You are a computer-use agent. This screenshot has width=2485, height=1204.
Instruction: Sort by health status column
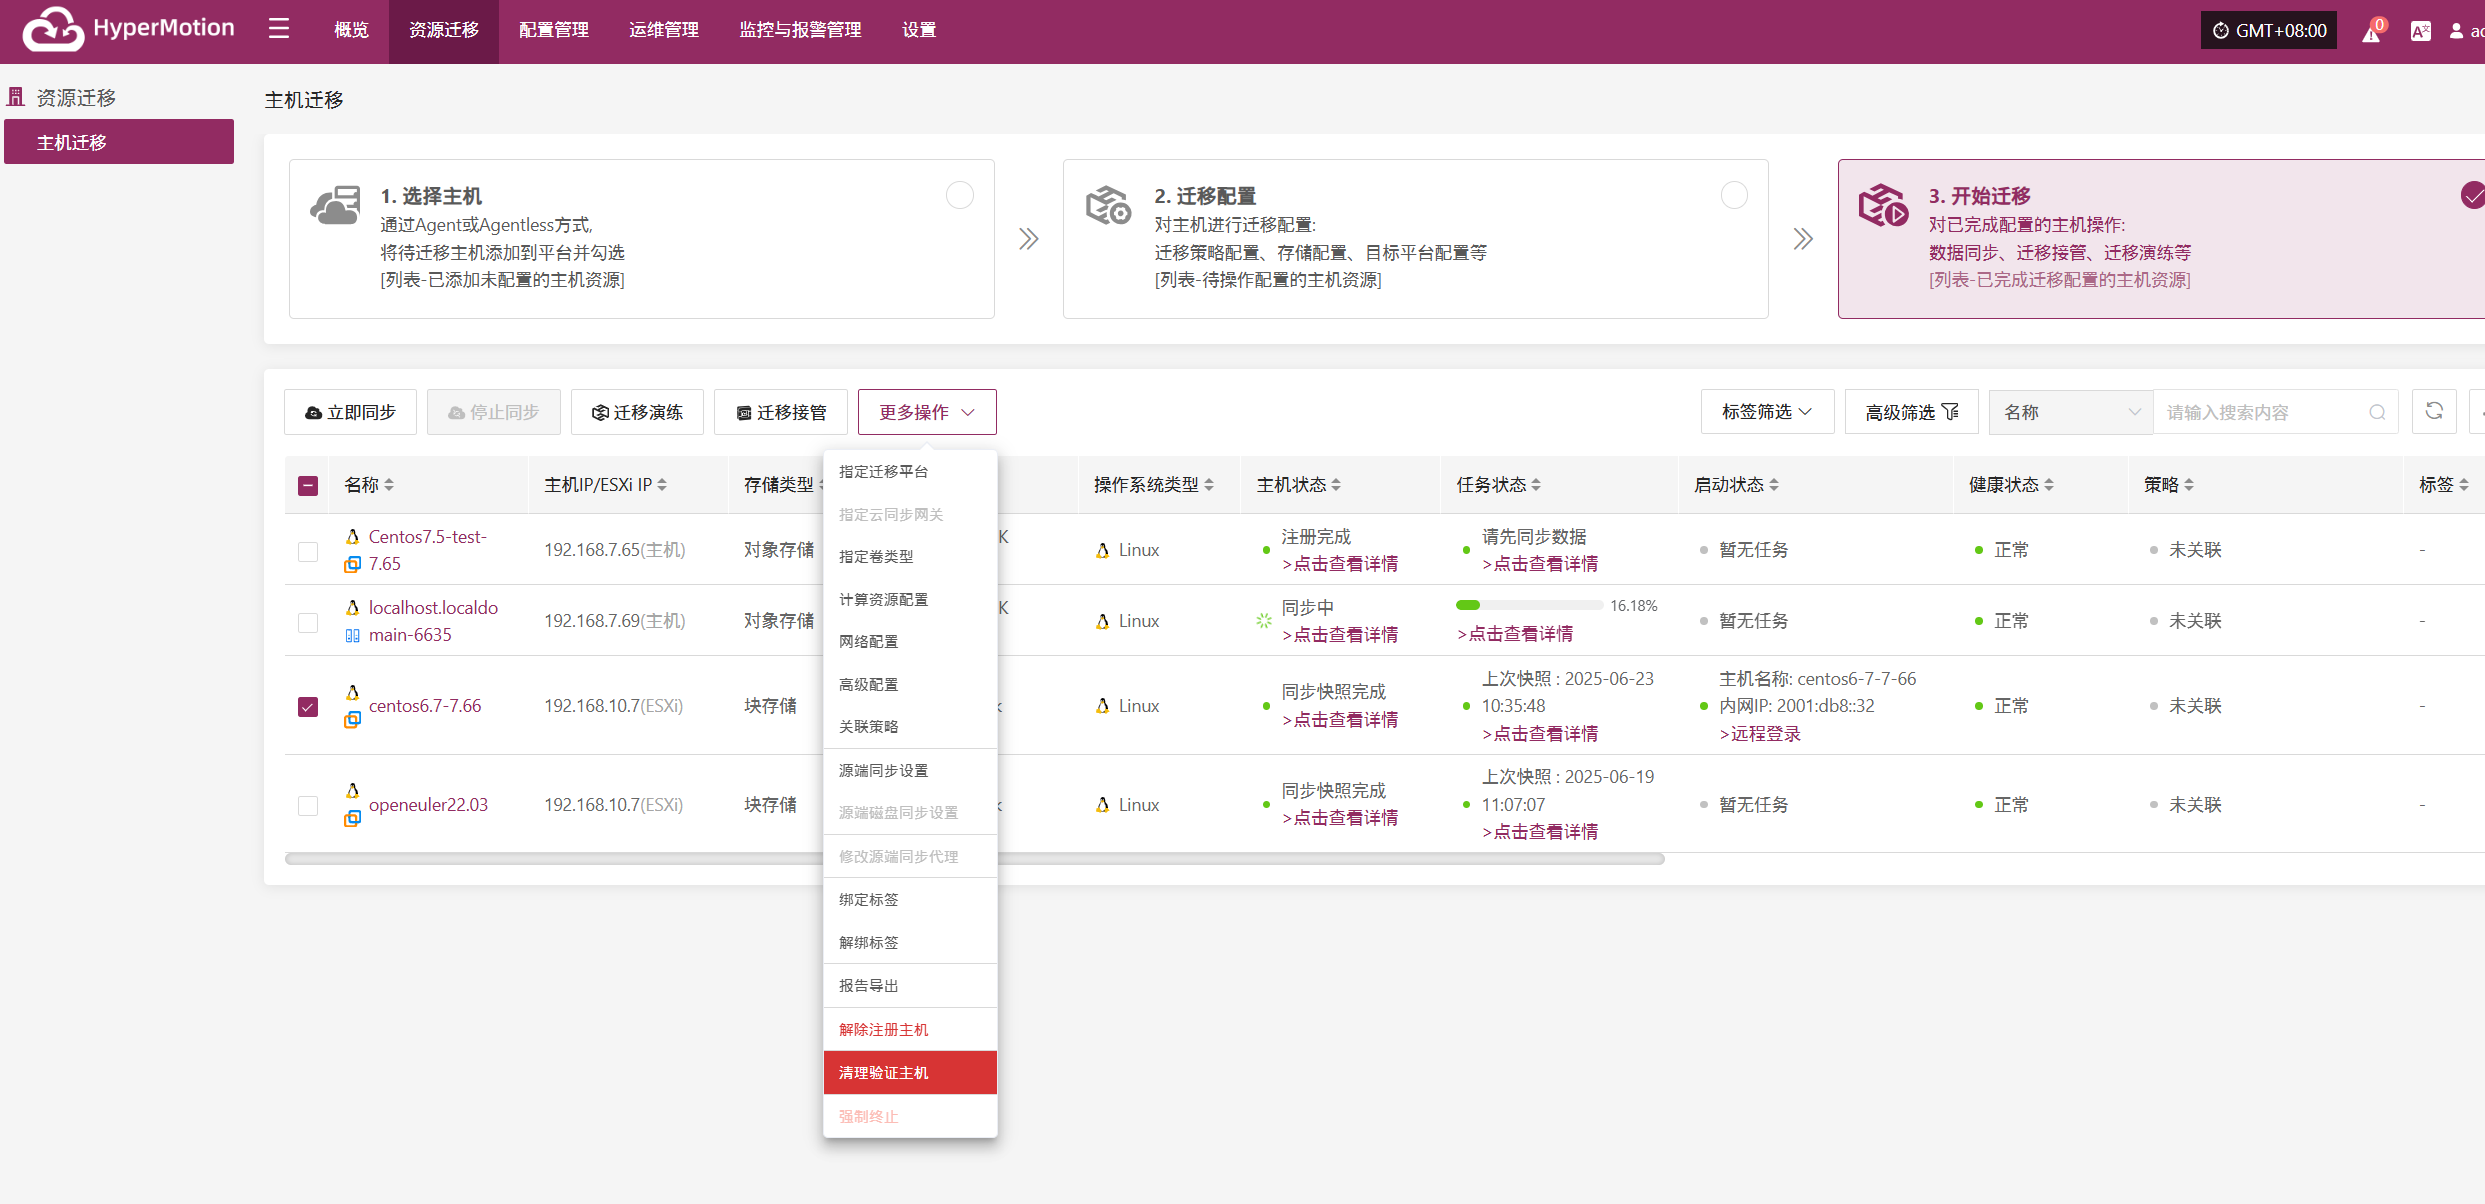click(2049, 485)
